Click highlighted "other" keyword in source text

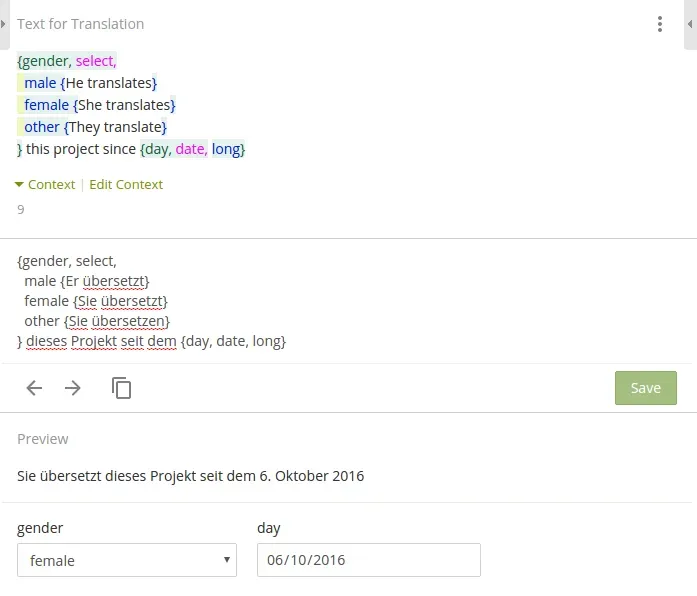42,127
